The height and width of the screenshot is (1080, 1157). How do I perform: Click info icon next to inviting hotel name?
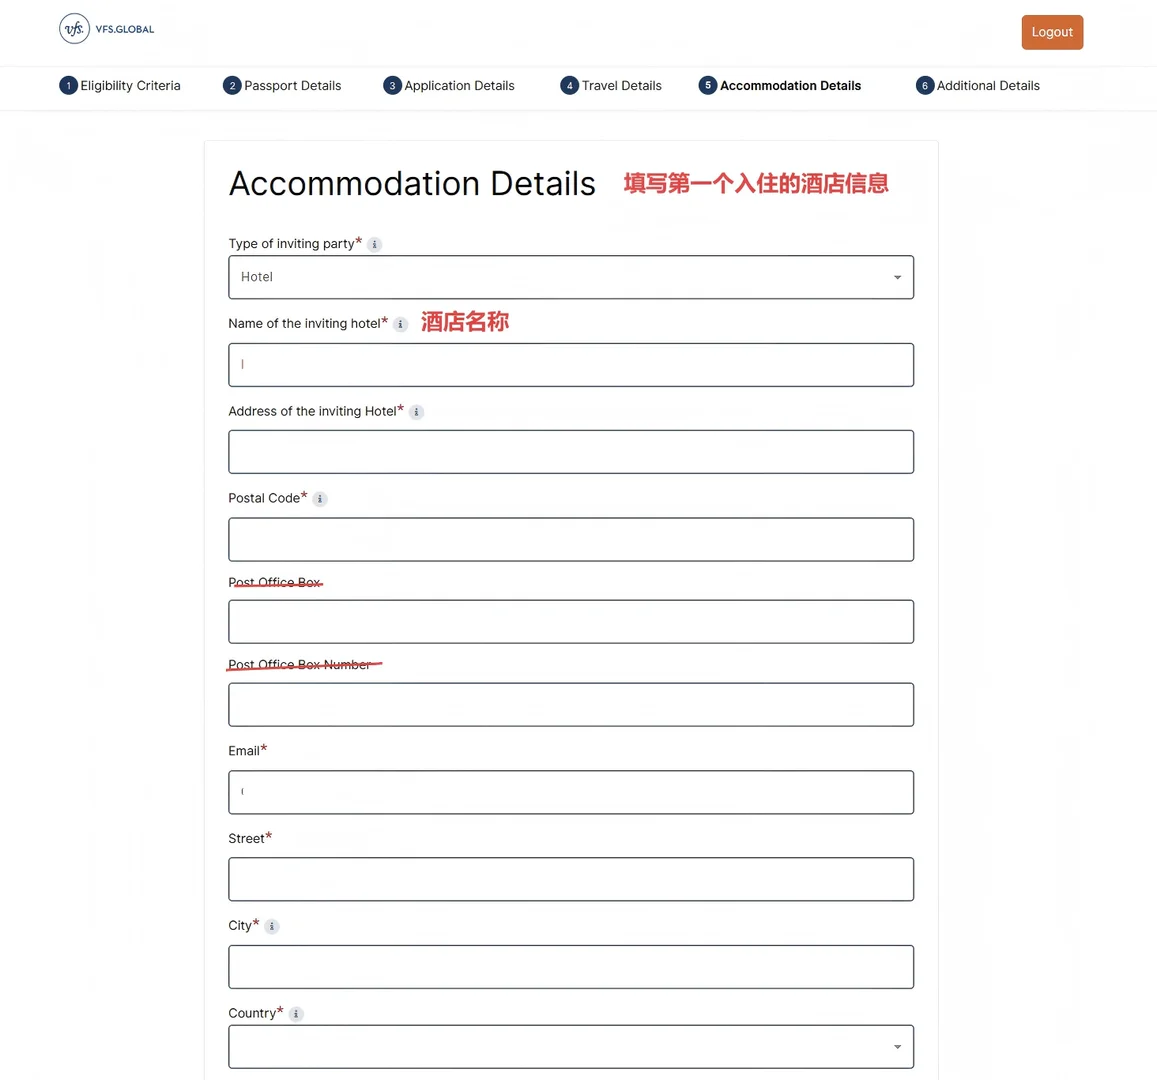401,324
